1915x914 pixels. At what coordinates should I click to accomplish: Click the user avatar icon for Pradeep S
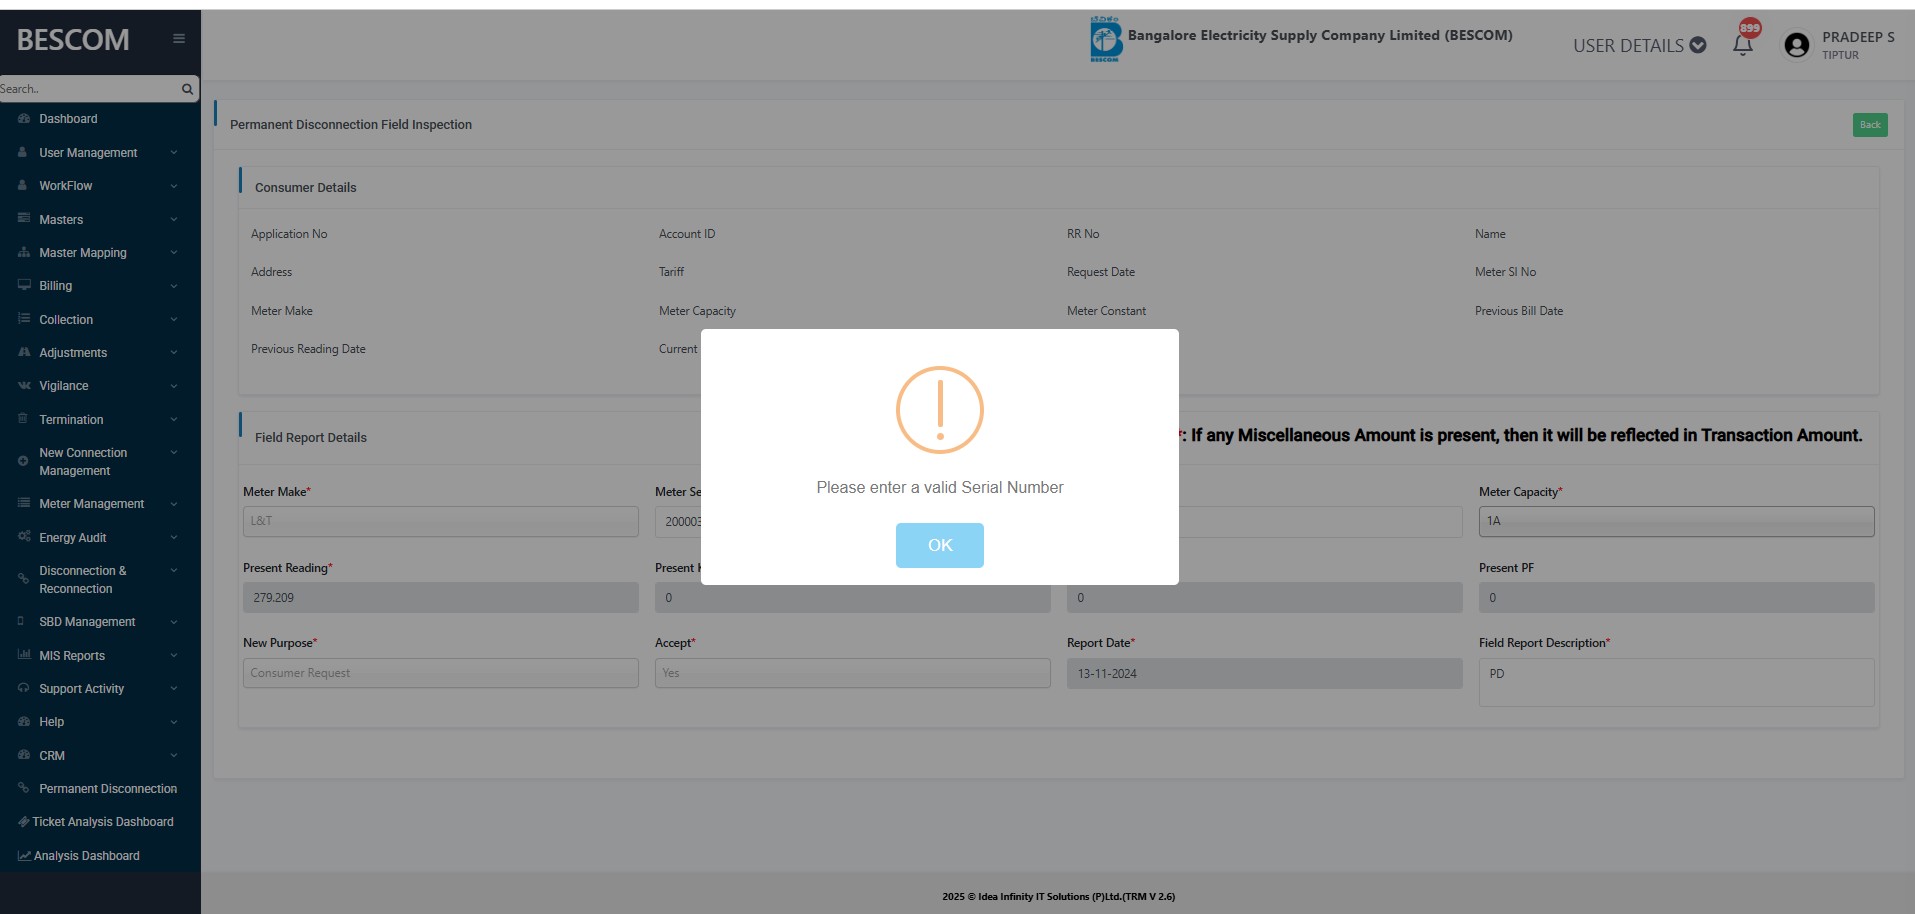coord(1797,45)
